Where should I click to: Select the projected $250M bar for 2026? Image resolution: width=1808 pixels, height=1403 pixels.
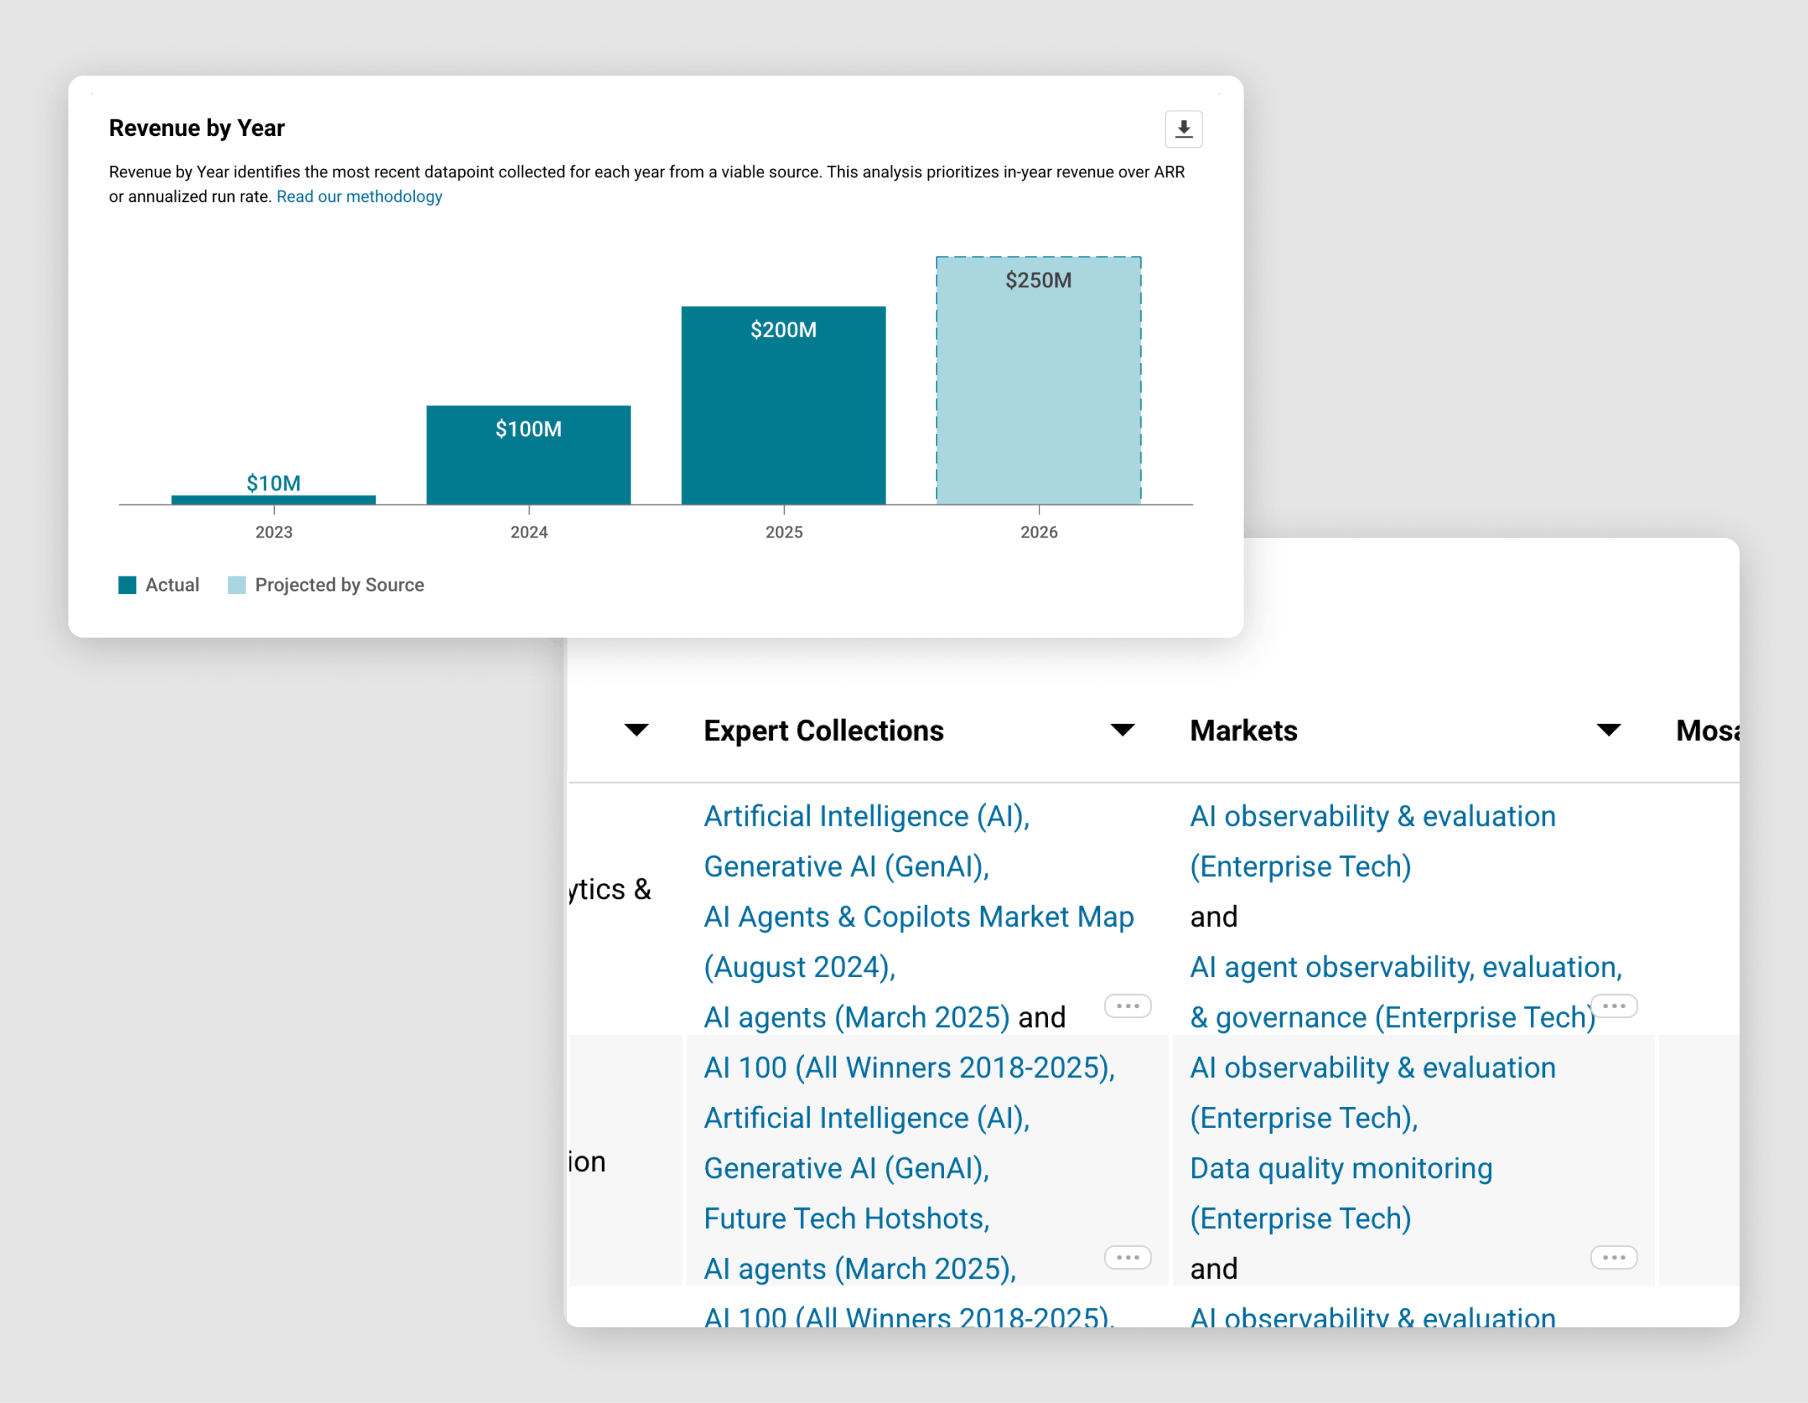tap(1038, 380)
